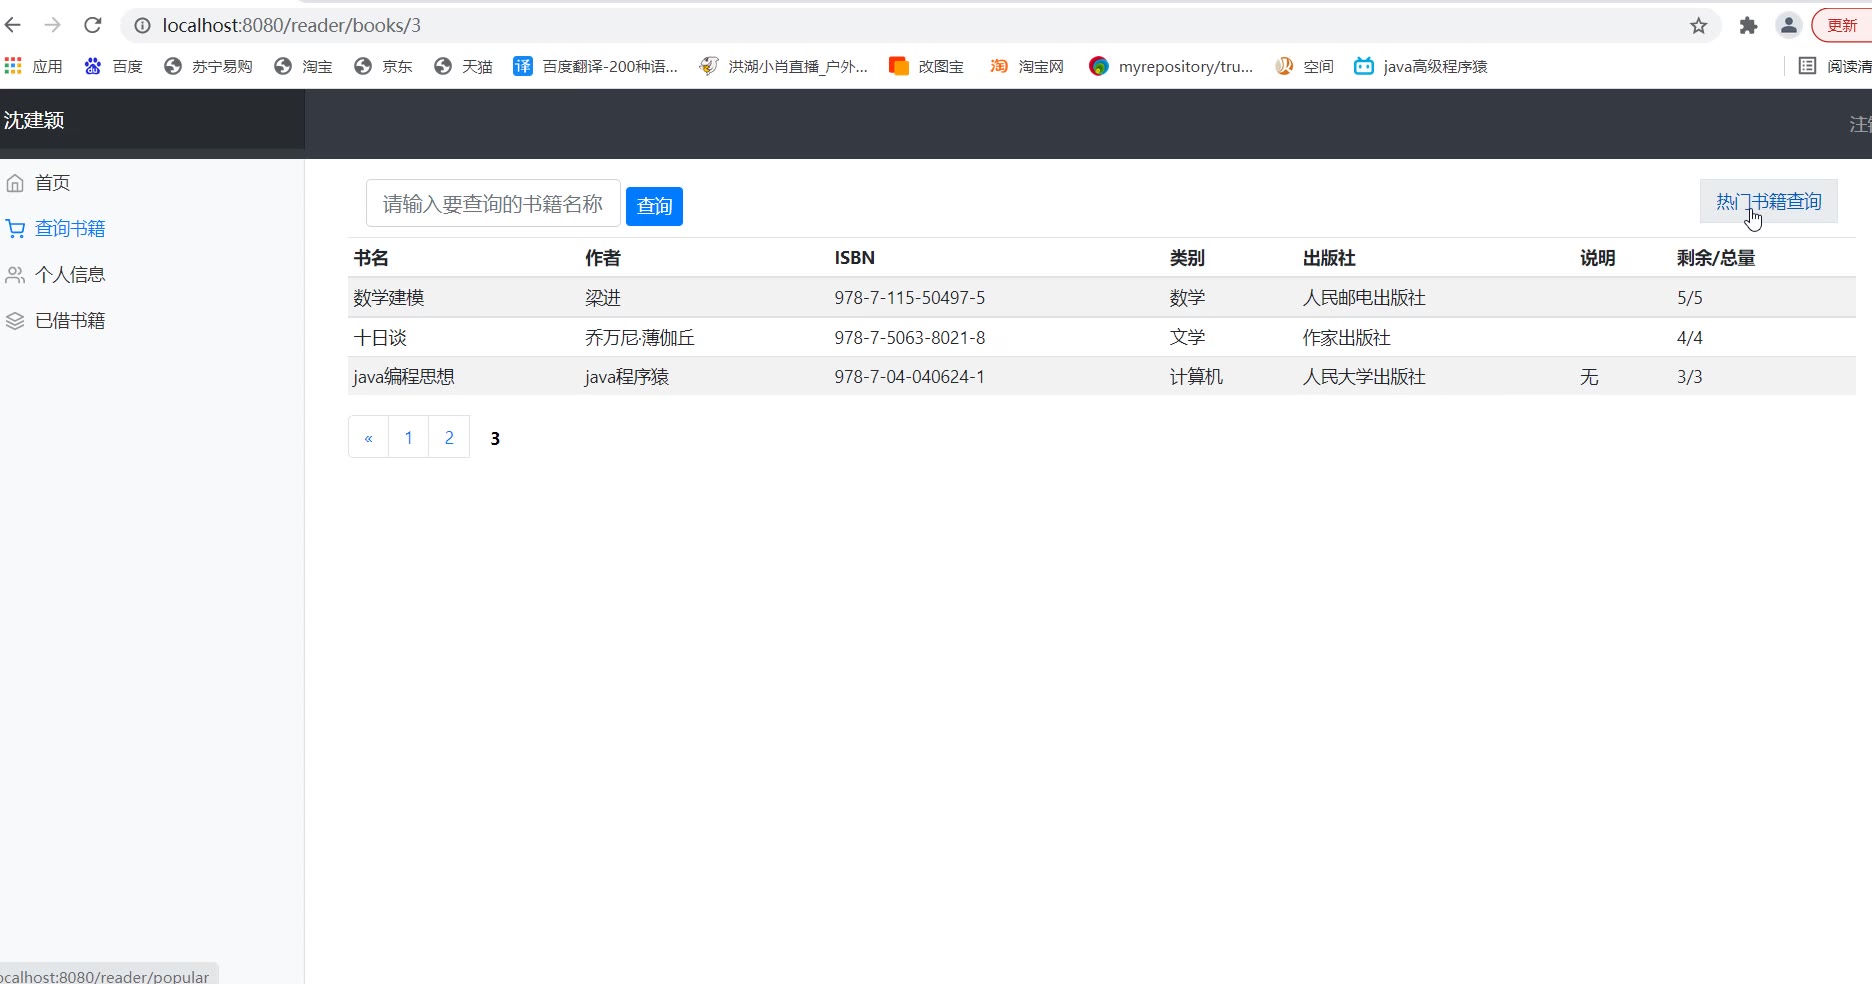Select the 数学建模 book row
Viewport: 1872px width, 984px height.
point(389,298)
